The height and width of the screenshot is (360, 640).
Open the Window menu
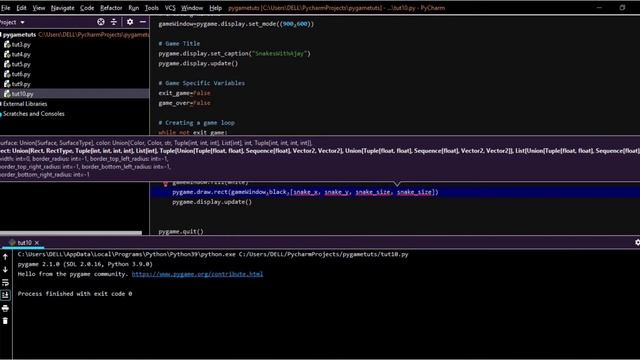pos(192,8)
